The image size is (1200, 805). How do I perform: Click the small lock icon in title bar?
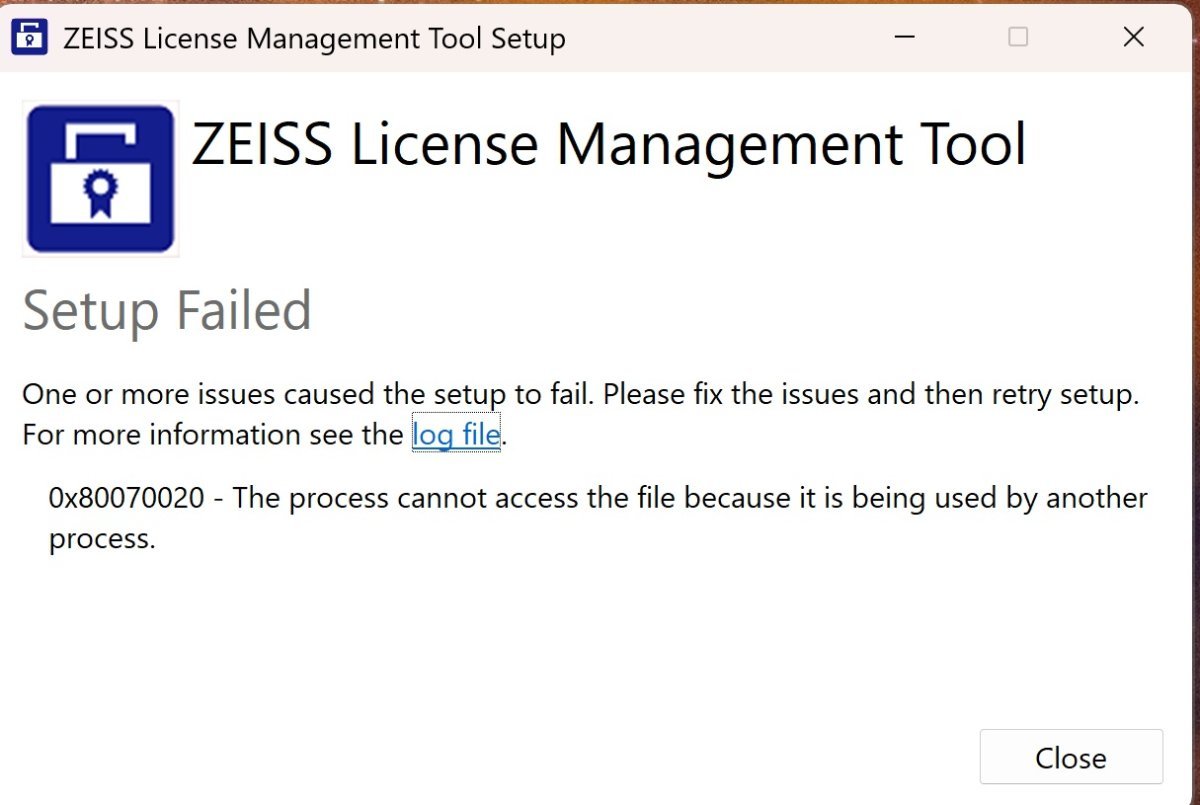pos(31,38)
